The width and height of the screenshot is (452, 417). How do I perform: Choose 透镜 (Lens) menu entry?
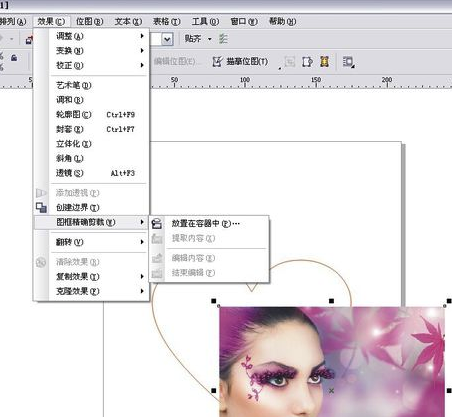[x=91, y=173]
